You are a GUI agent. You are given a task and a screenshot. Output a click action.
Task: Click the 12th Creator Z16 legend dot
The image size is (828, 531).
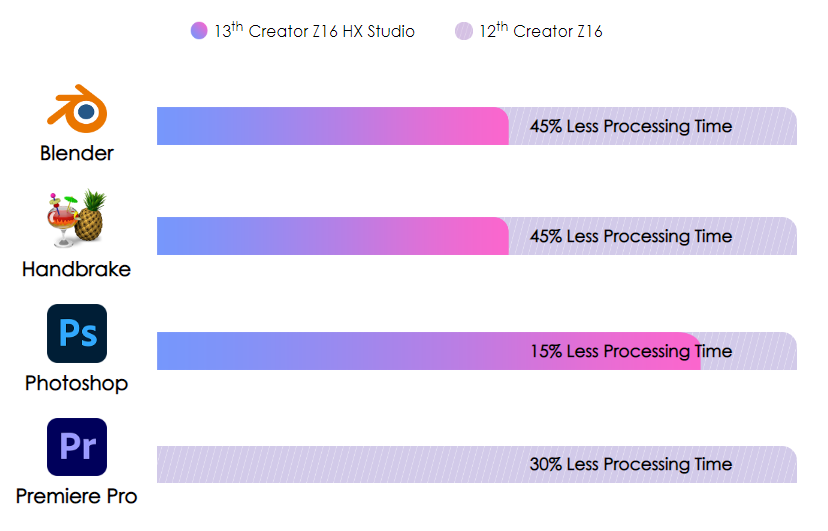coord(464,31)
